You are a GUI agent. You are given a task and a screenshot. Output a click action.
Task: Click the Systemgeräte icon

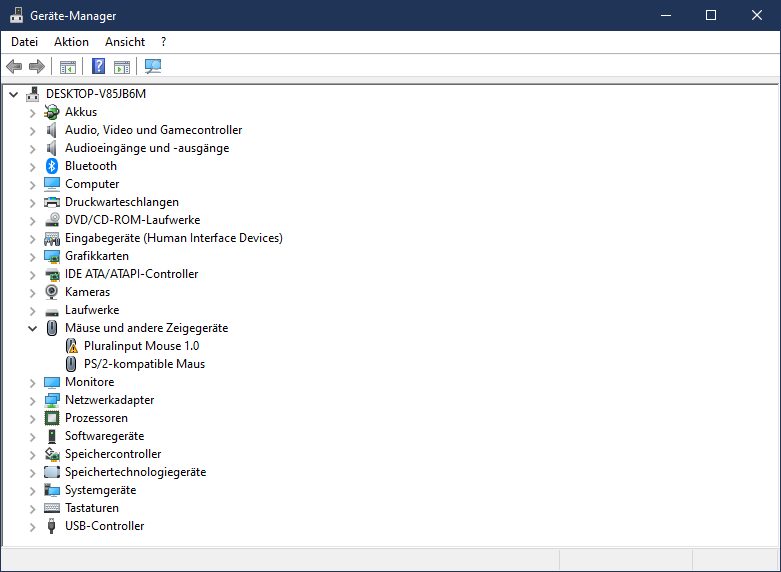pos(52,490)
